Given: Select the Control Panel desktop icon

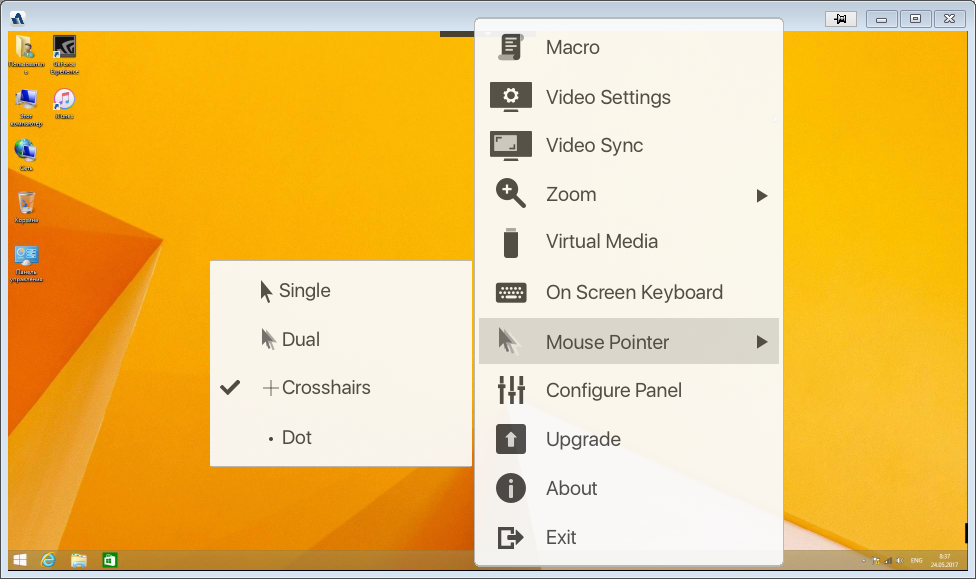Looking at the screenshot, I should coord(26,264).
